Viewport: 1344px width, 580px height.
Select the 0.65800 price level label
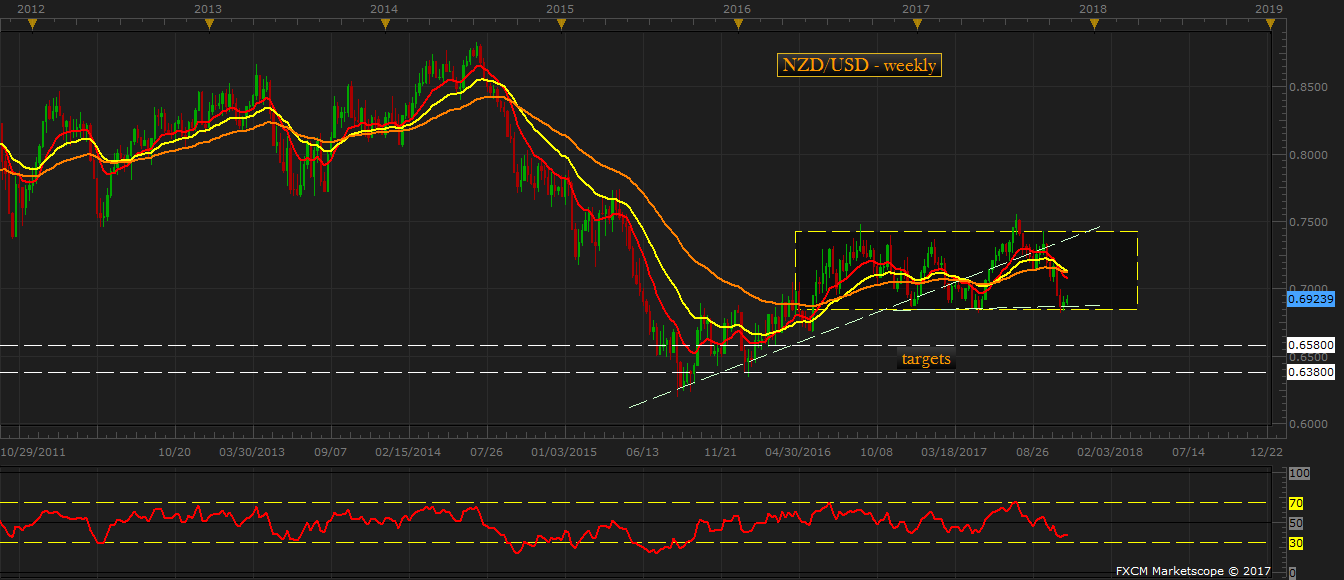(1309, 345)
